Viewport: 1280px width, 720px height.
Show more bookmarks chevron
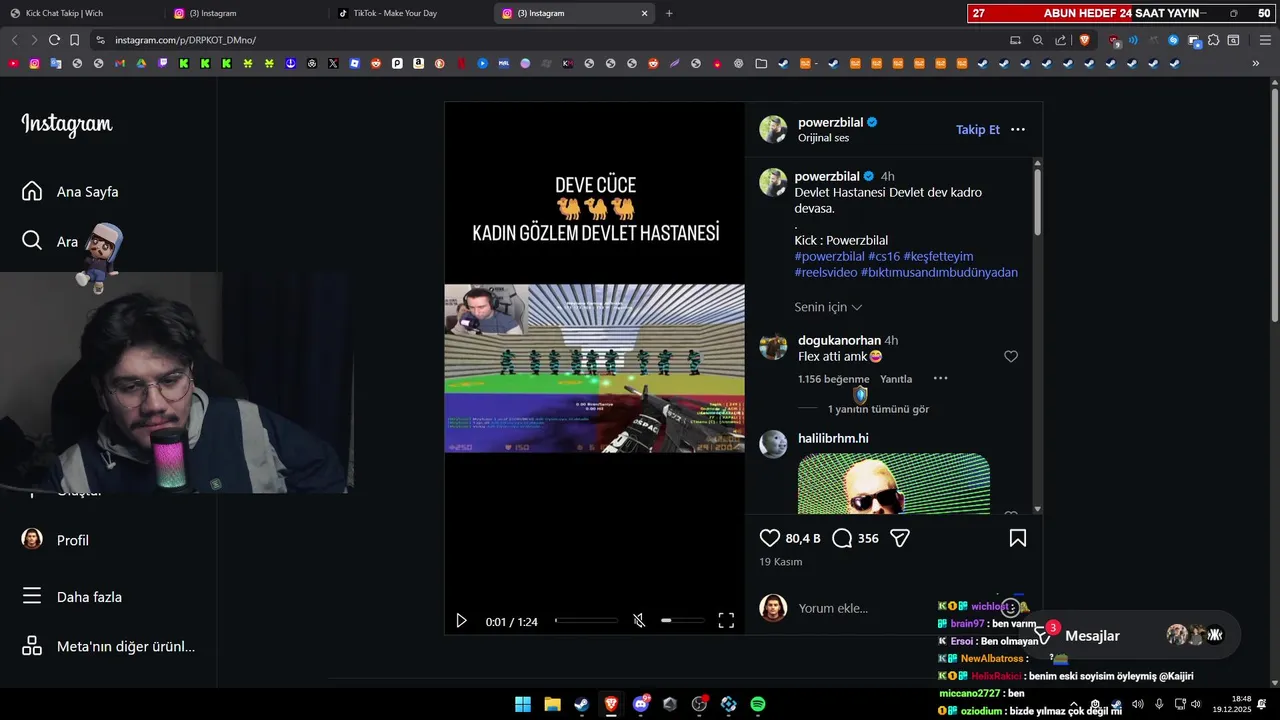(1256, 63)
